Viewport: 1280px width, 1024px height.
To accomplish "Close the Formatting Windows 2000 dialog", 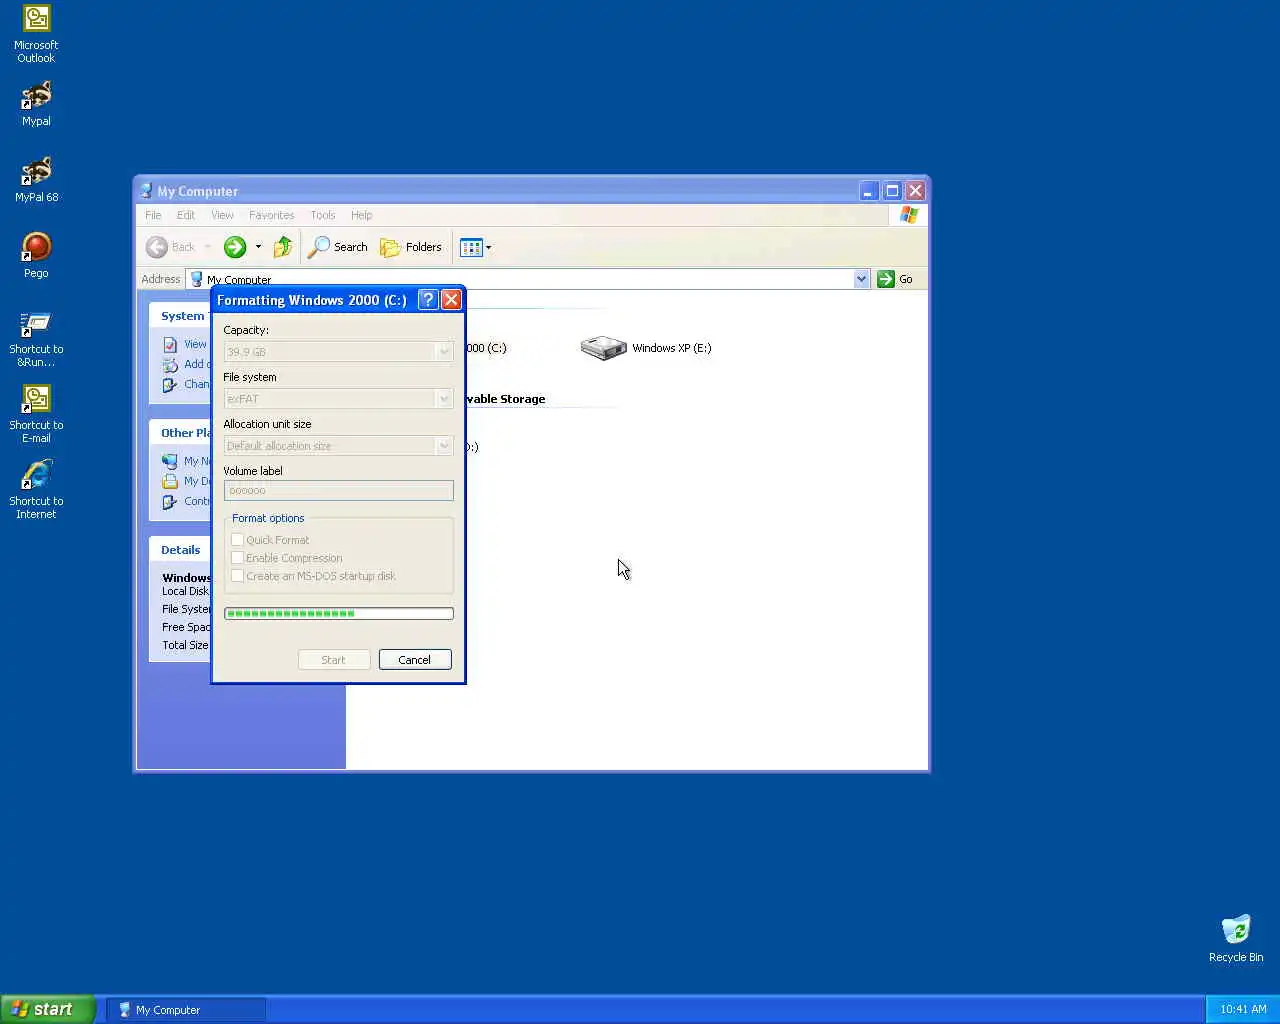I will (451, 300).
